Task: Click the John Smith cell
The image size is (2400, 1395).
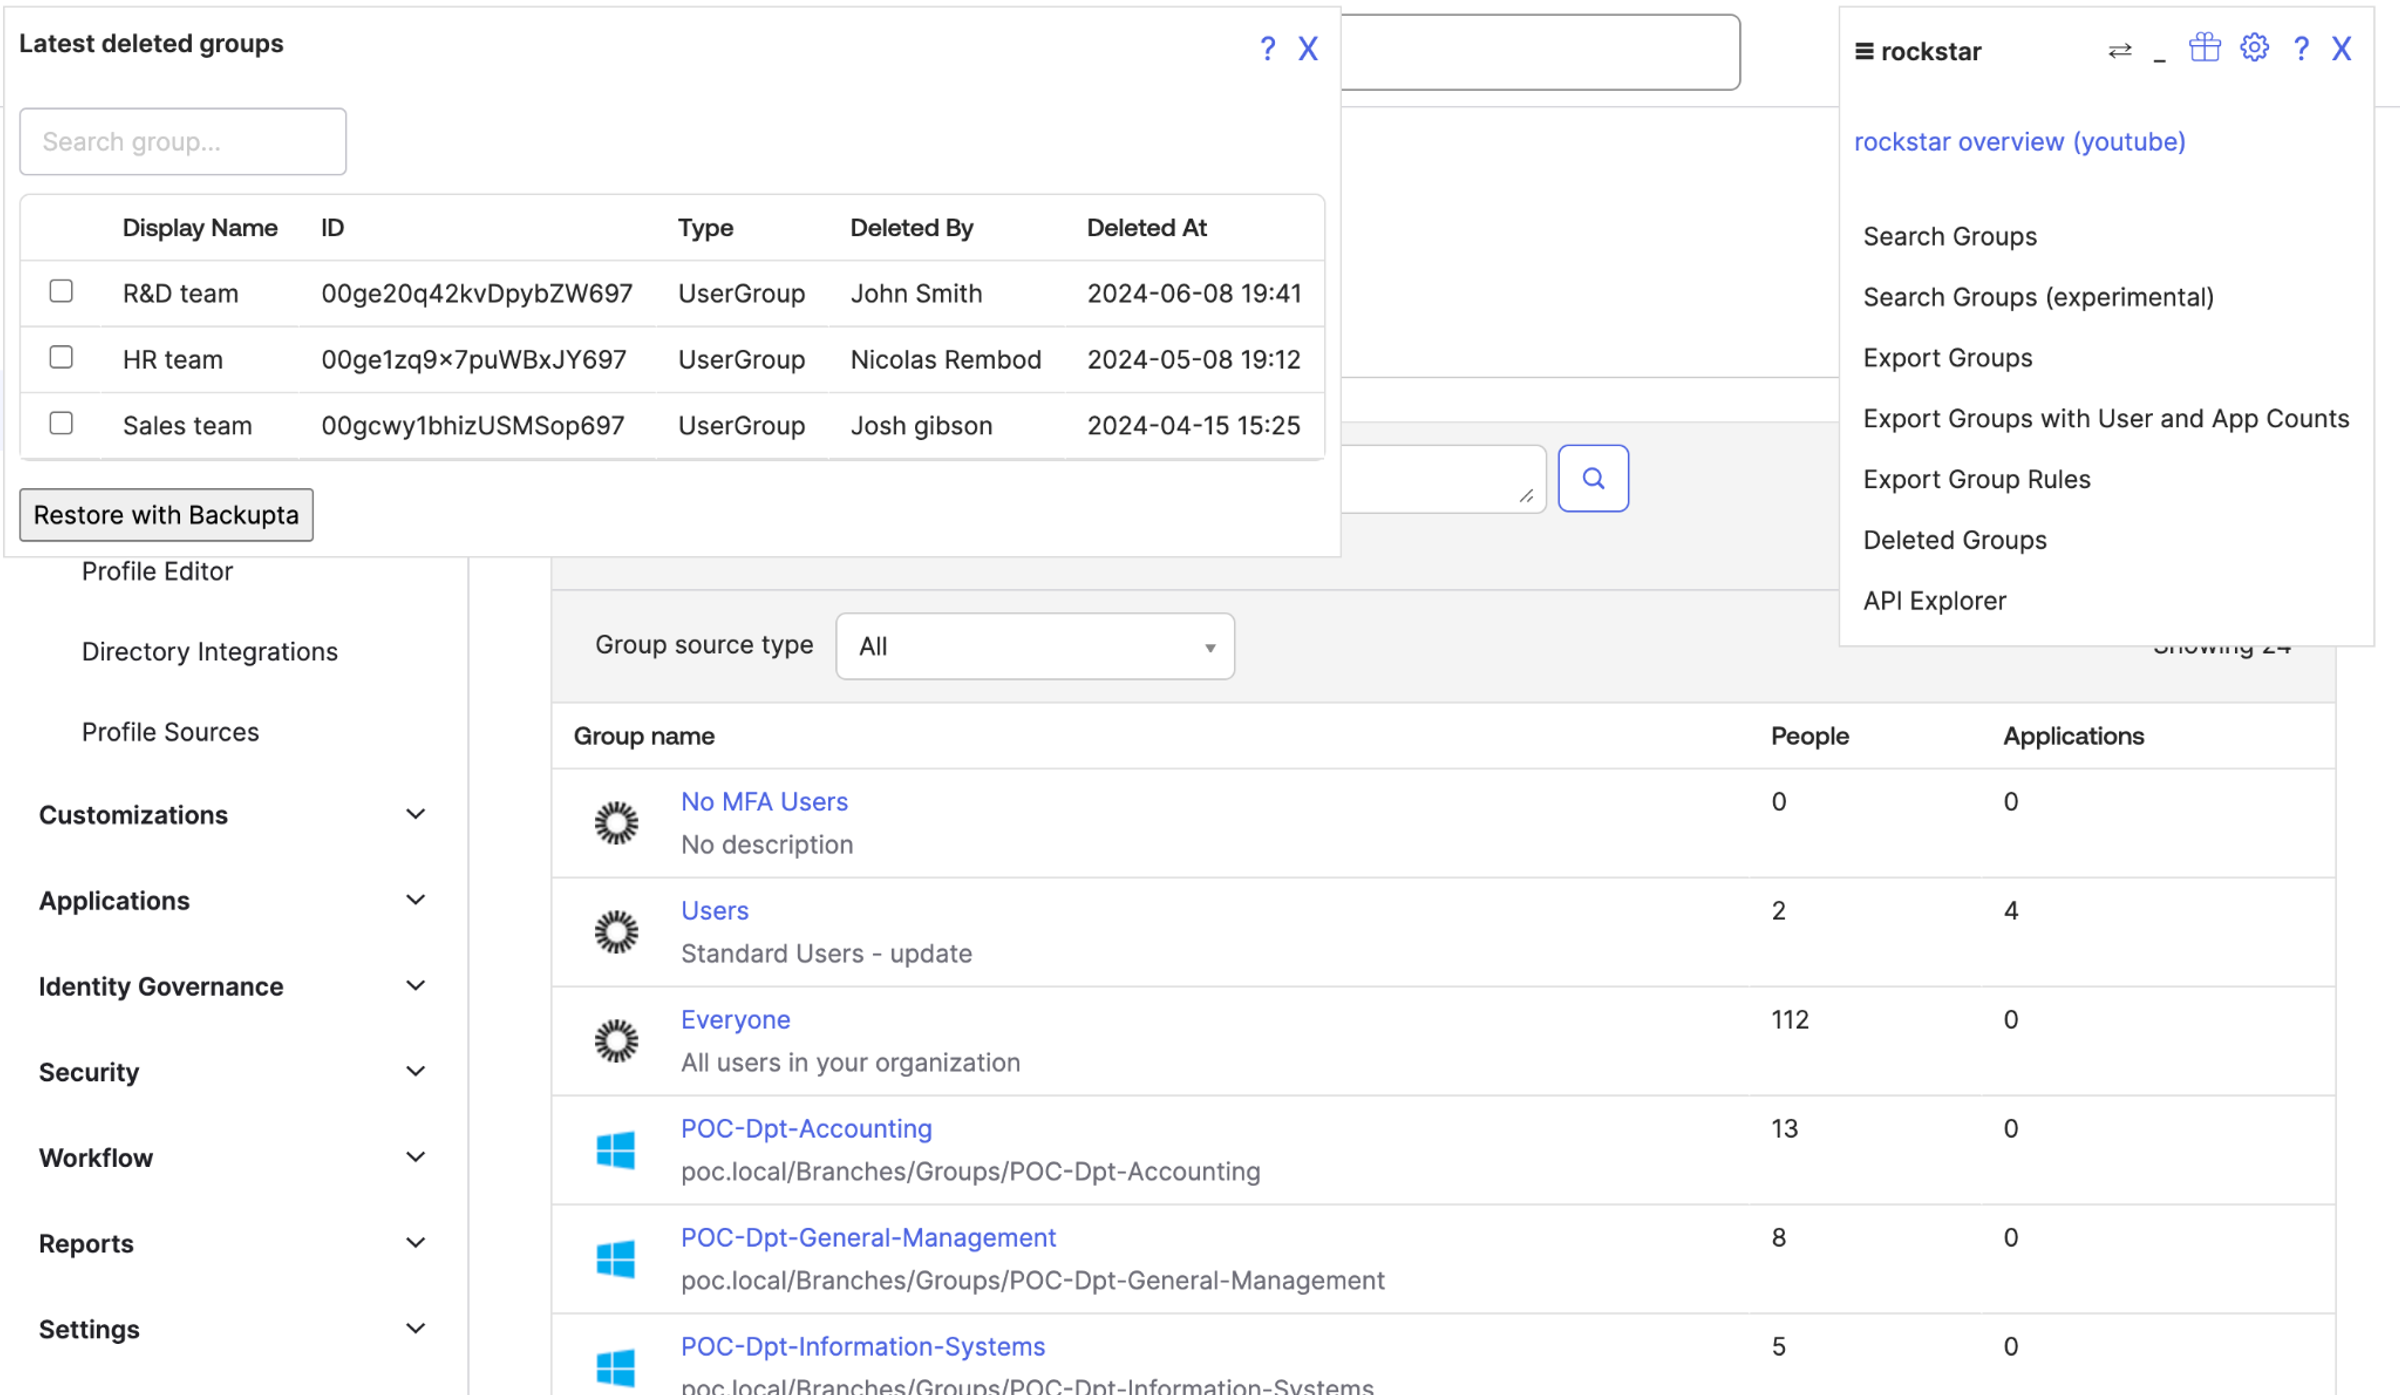Action: click(x=916, y=294)
